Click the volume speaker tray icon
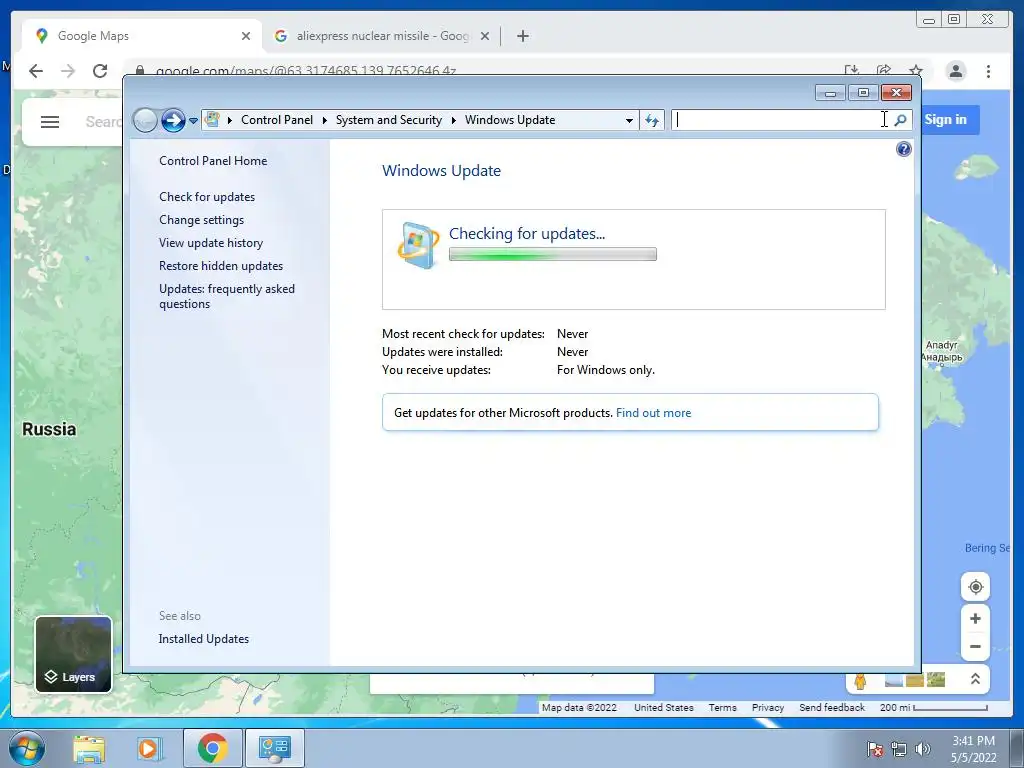 922,749
